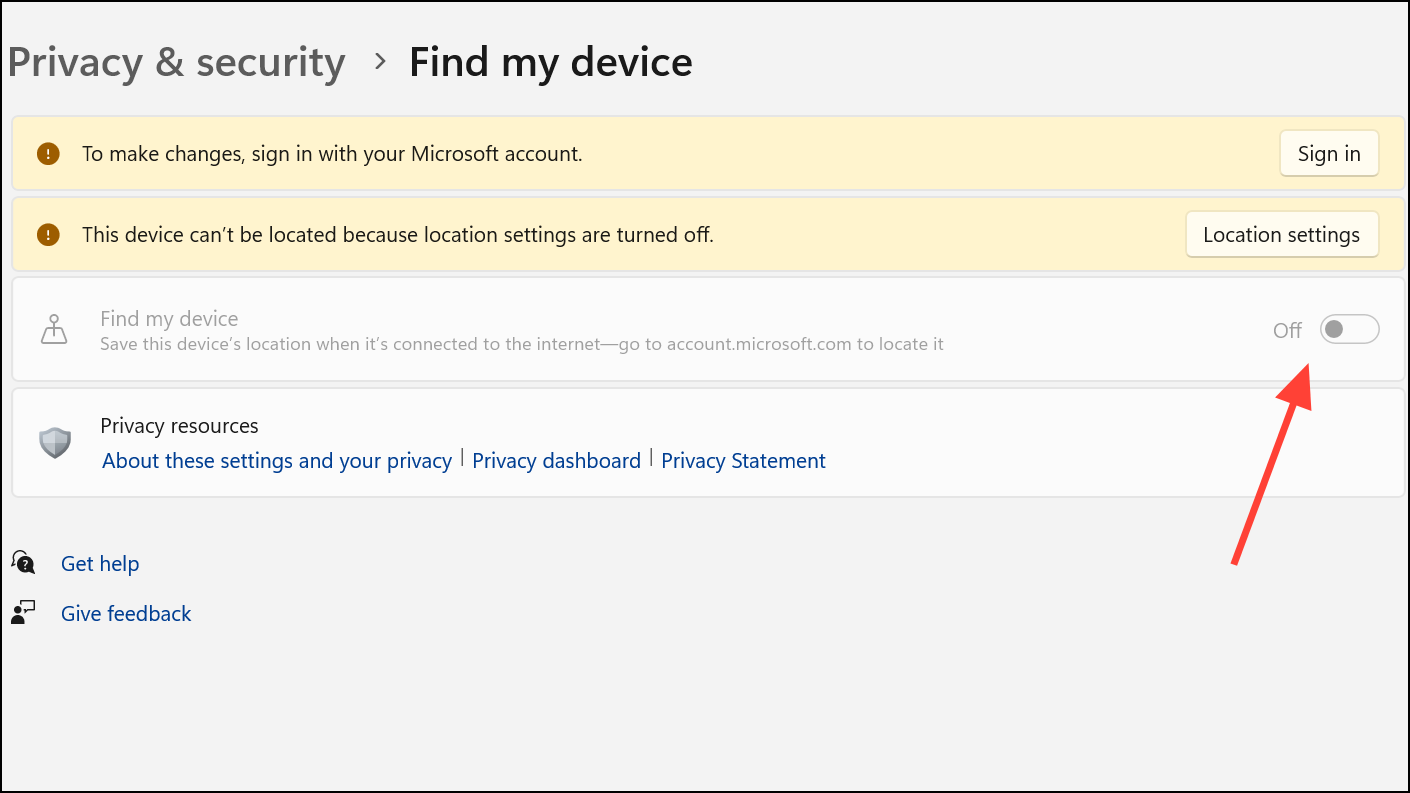Click the Get help link
Image resolution: width=1410 pixels, height=793 pixels.
(100, 564)
